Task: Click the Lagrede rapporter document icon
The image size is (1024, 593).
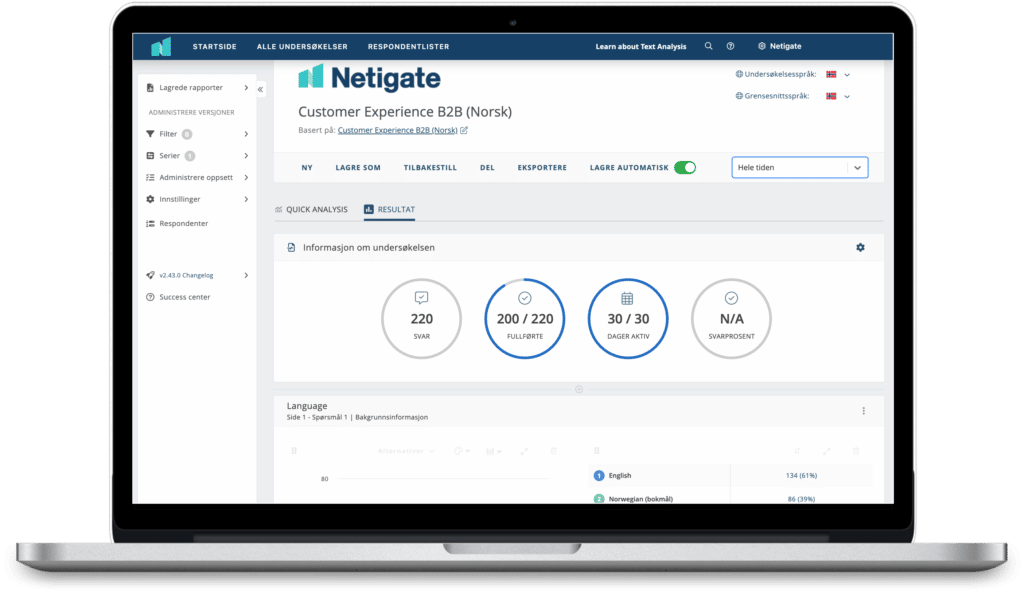Action: pos(150,88)
